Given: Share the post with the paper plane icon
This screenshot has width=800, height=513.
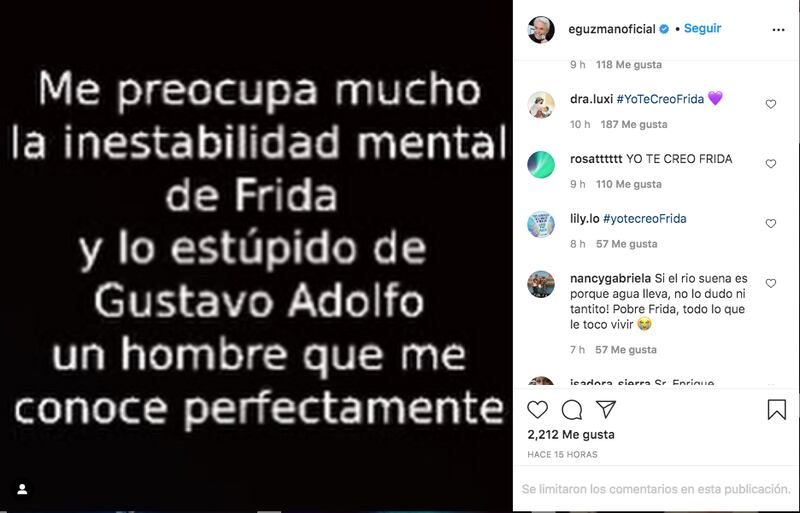Looking at the screenshot, I should point(606,409).
